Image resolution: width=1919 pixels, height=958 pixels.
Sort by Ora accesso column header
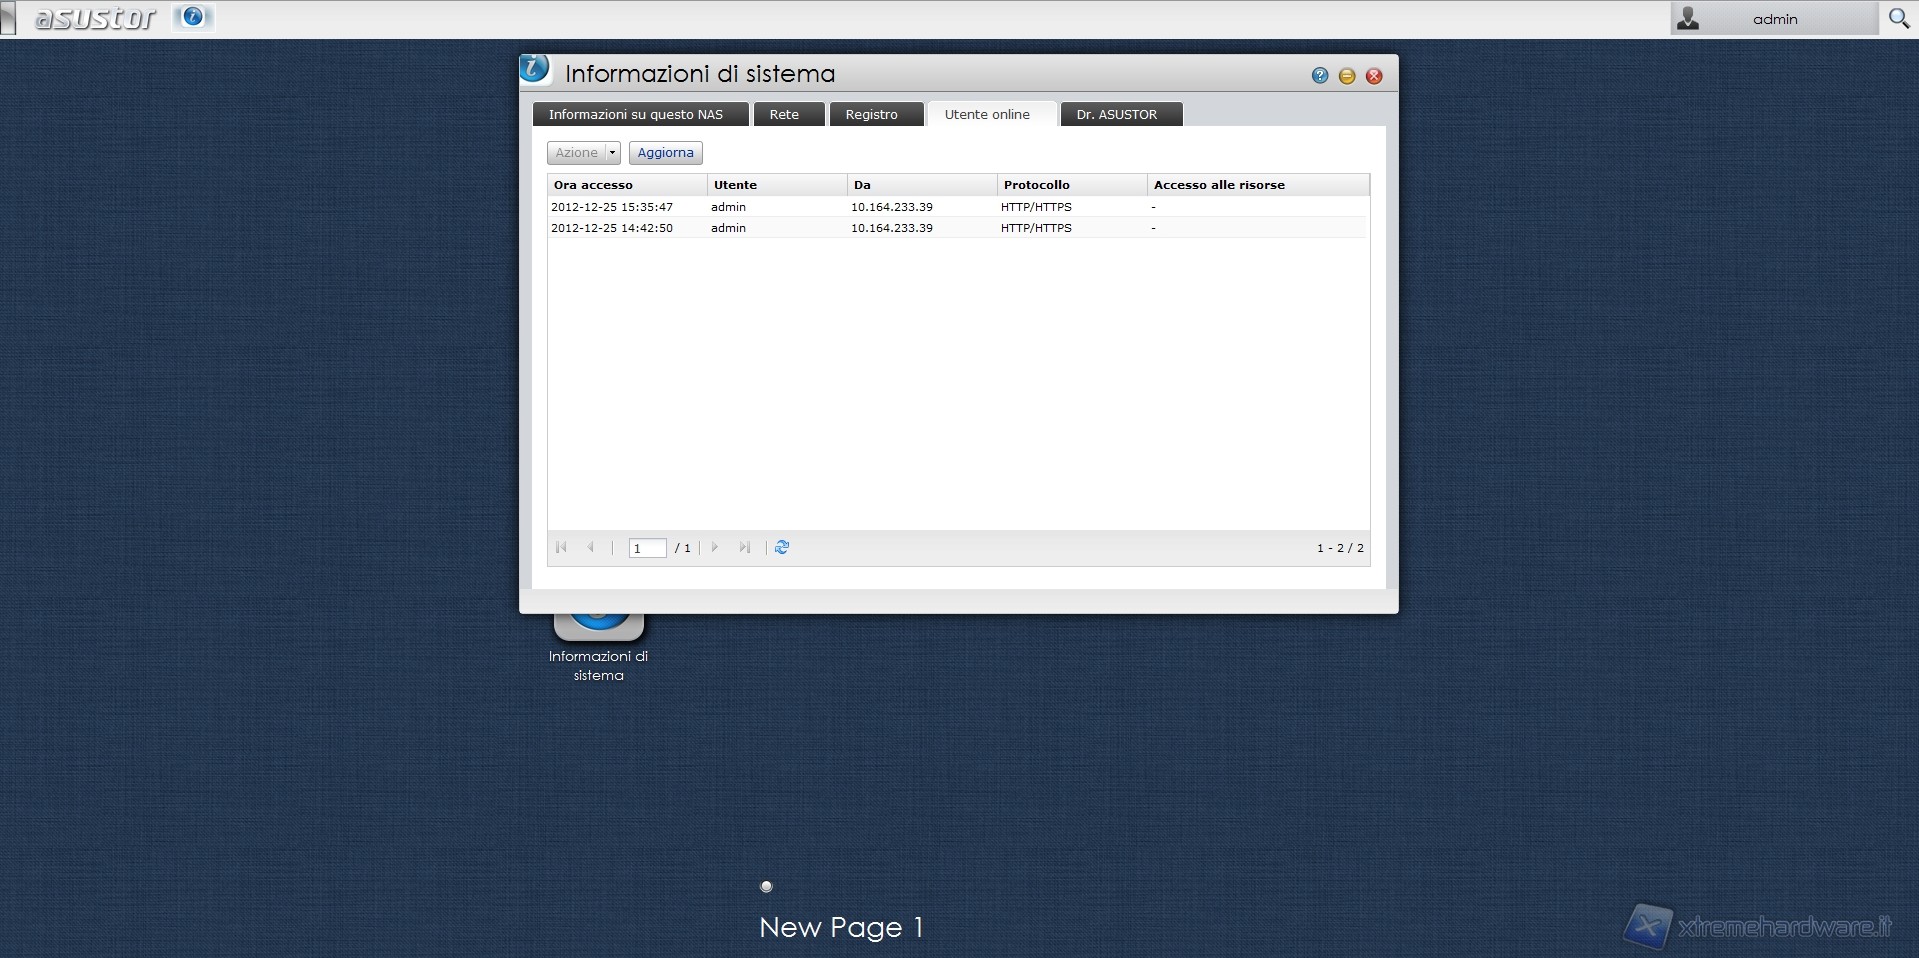(x=626, y=185)
